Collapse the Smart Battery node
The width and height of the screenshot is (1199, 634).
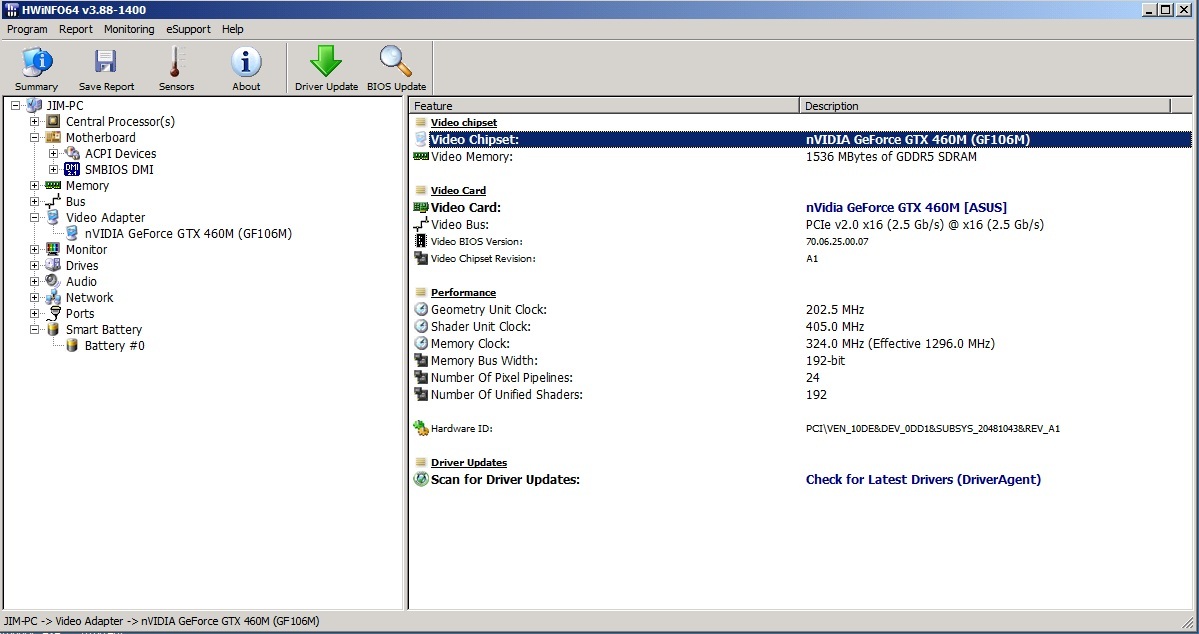coord(34,330)
